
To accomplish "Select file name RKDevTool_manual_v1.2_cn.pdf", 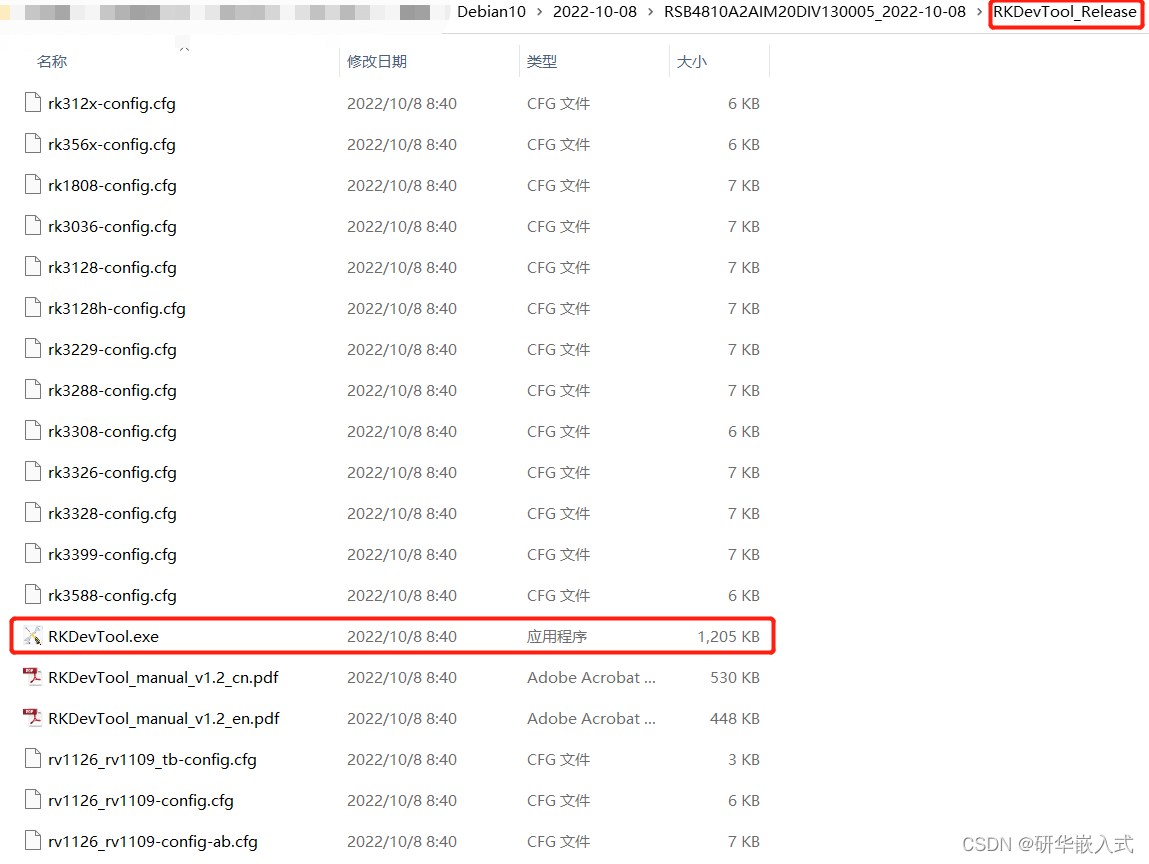I will click(163, 677).
